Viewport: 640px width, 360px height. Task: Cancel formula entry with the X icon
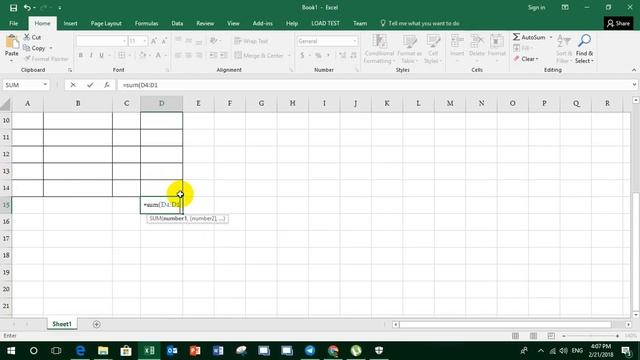73,85
